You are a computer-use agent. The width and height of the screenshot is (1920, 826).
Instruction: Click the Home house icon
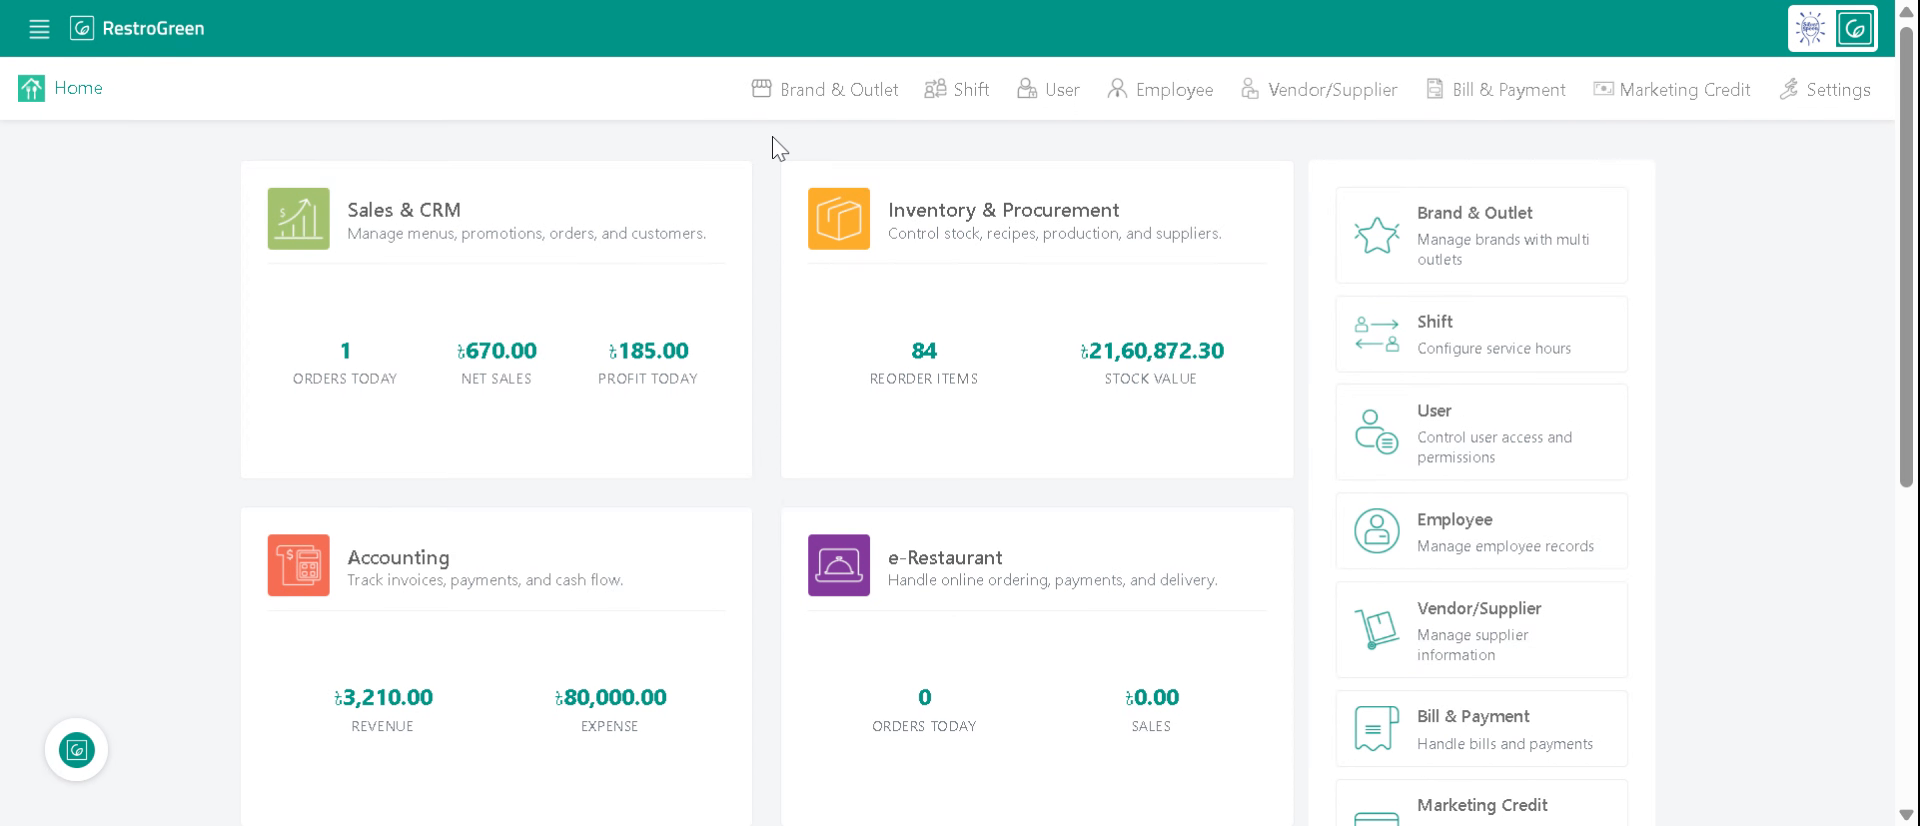pyautogui.click(x=31, y=89)
